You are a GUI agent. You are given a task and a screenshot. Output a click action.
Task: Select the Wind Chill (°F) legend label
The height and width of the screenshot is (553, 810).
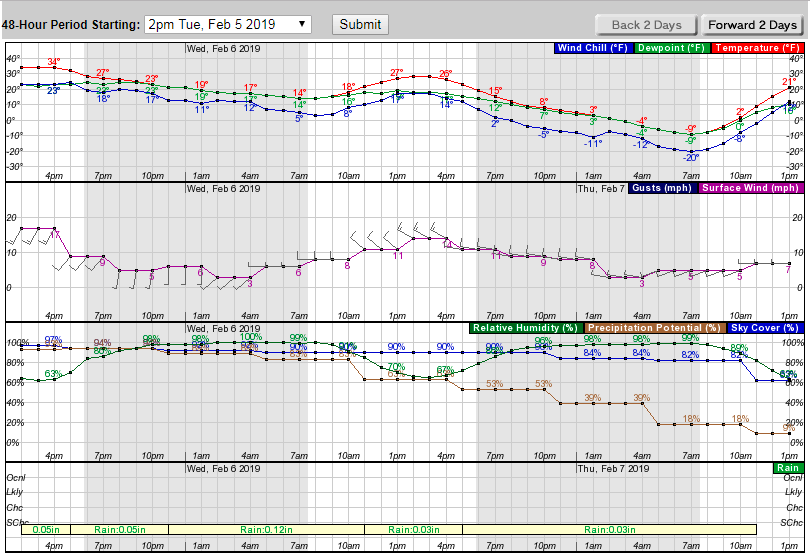point(592,48)
